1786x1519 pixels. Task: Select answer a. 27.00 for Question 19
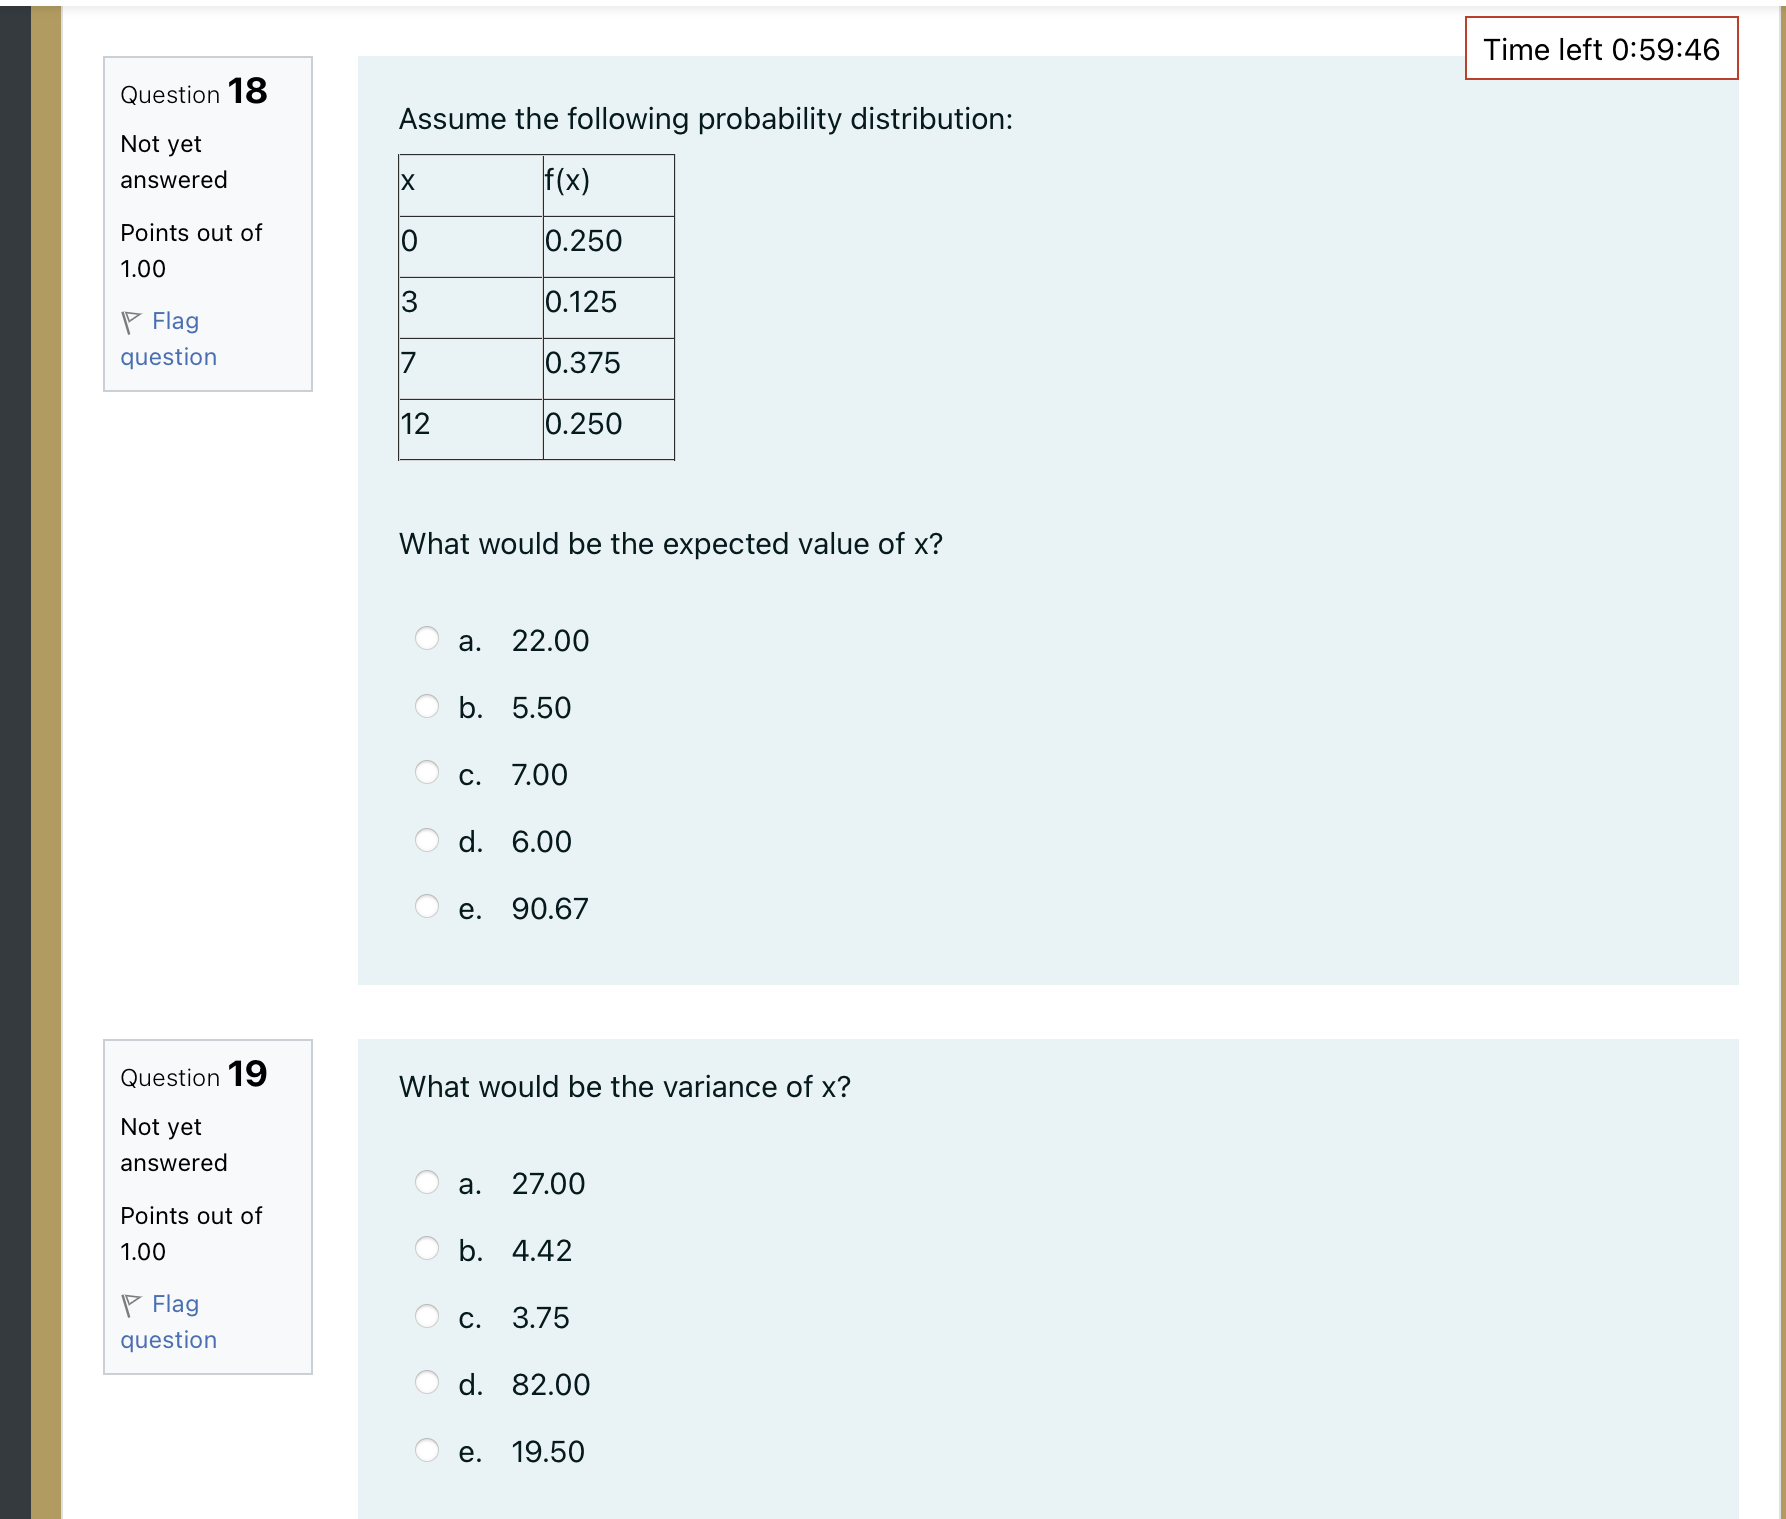coord(427,1181)
